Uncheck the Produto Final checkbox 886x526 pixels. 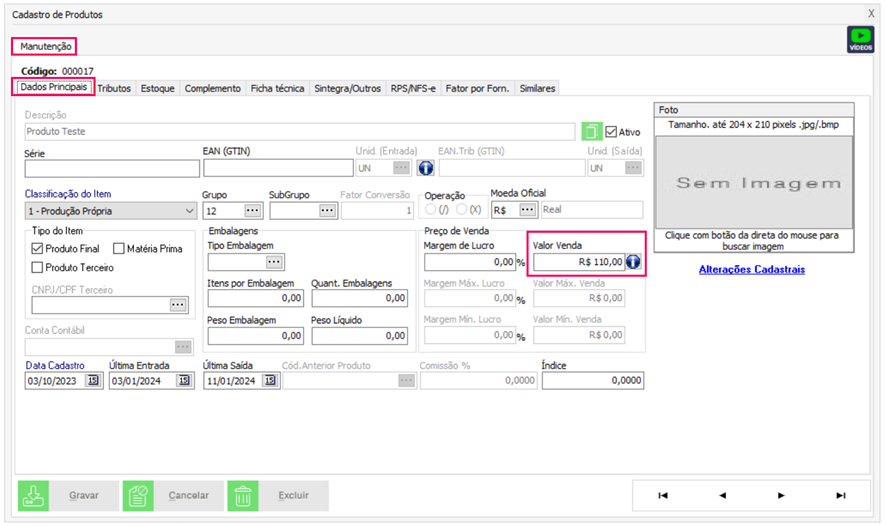[38, 249]
